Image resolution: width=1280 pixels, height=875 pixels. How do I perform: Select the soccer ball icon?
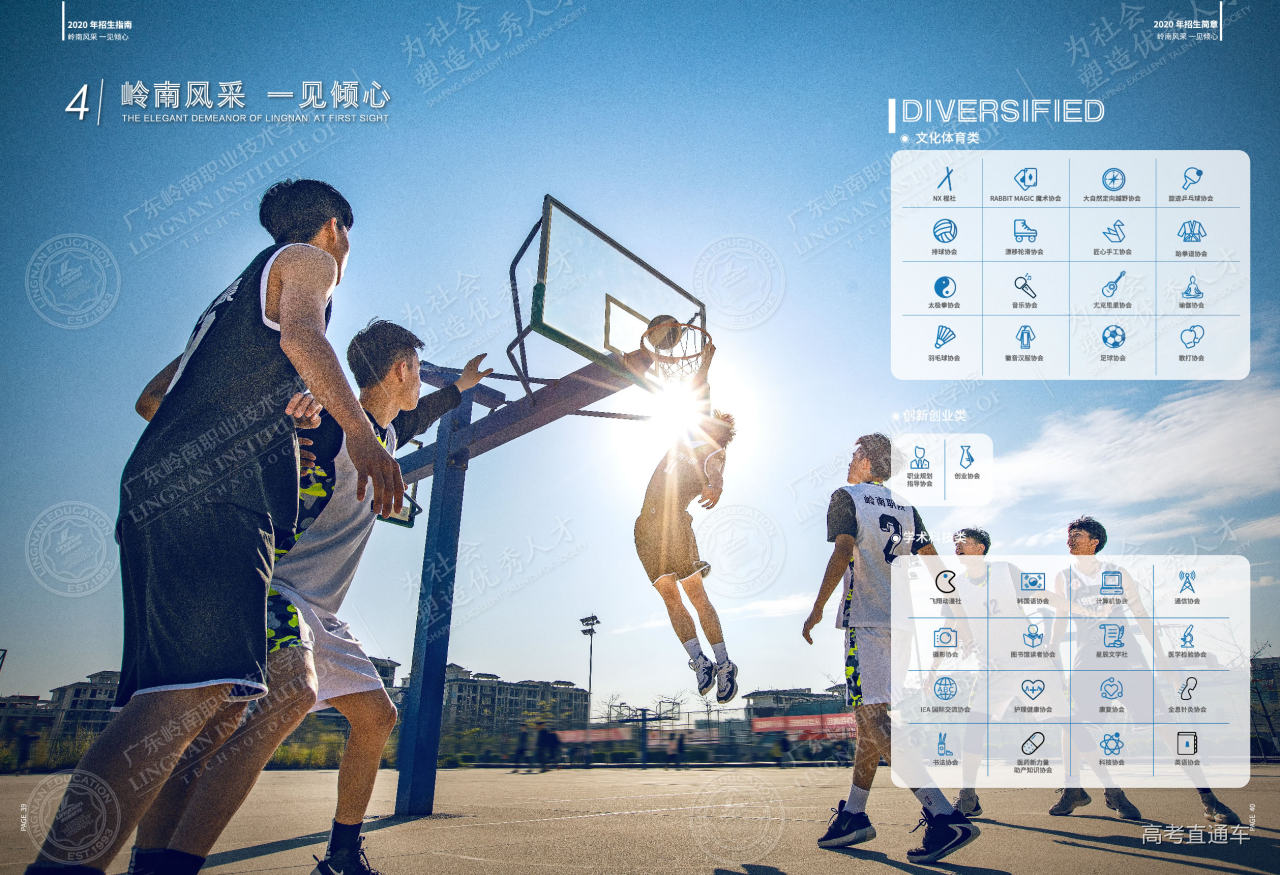click(x=1113, y=337)
